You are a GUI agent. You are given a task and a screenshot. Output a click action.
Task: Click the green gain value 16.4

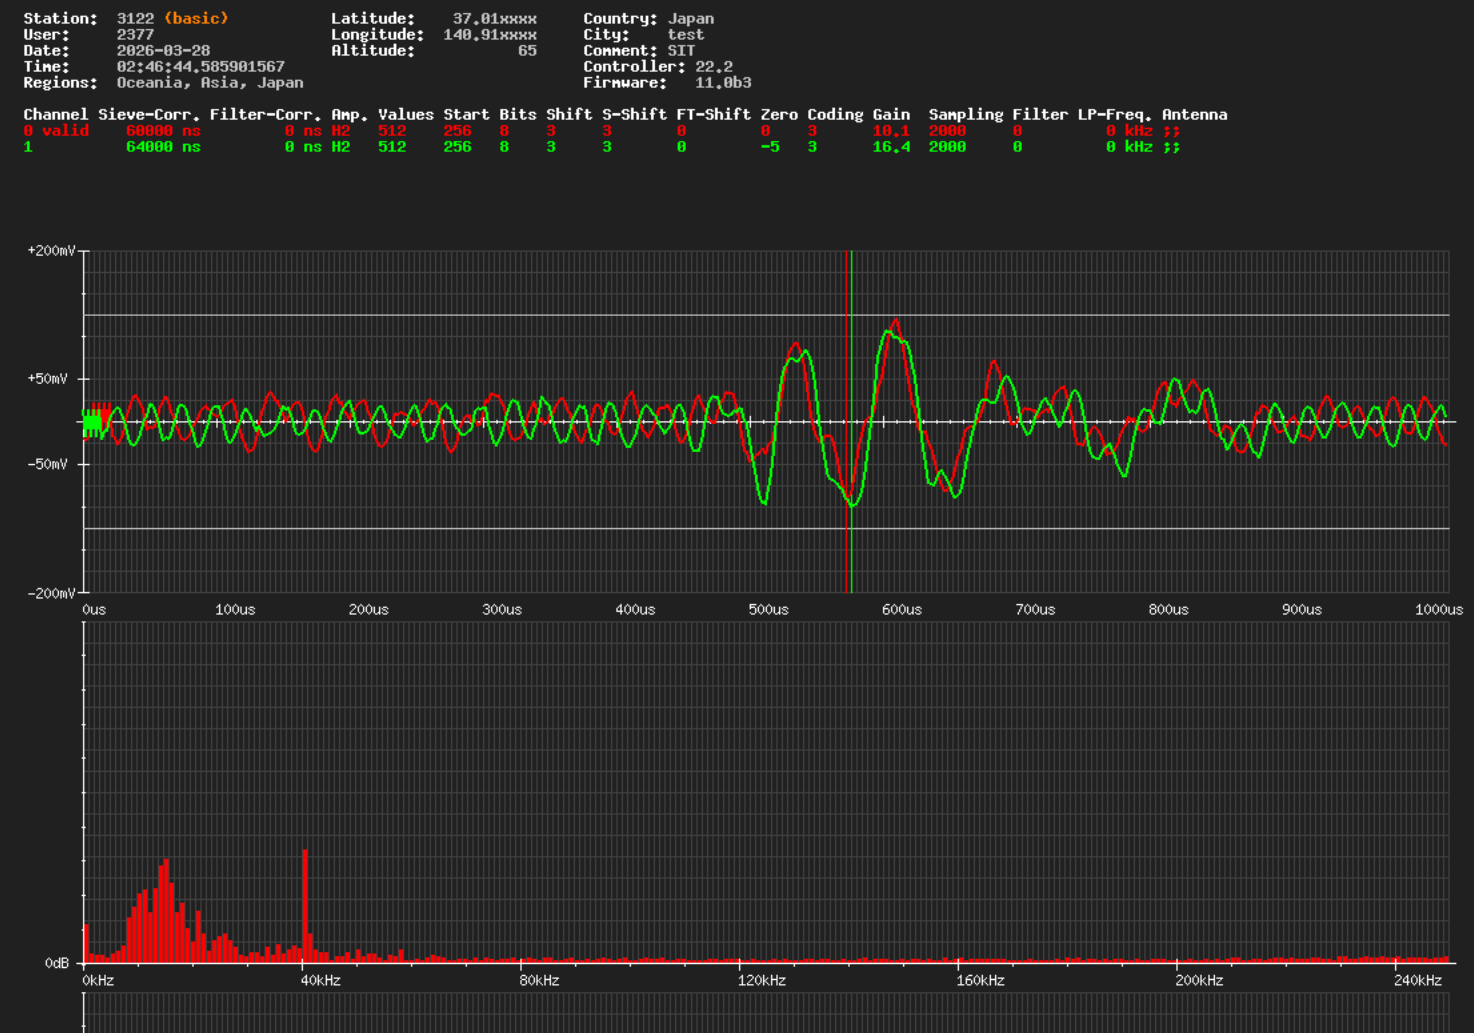pos(890,146)
